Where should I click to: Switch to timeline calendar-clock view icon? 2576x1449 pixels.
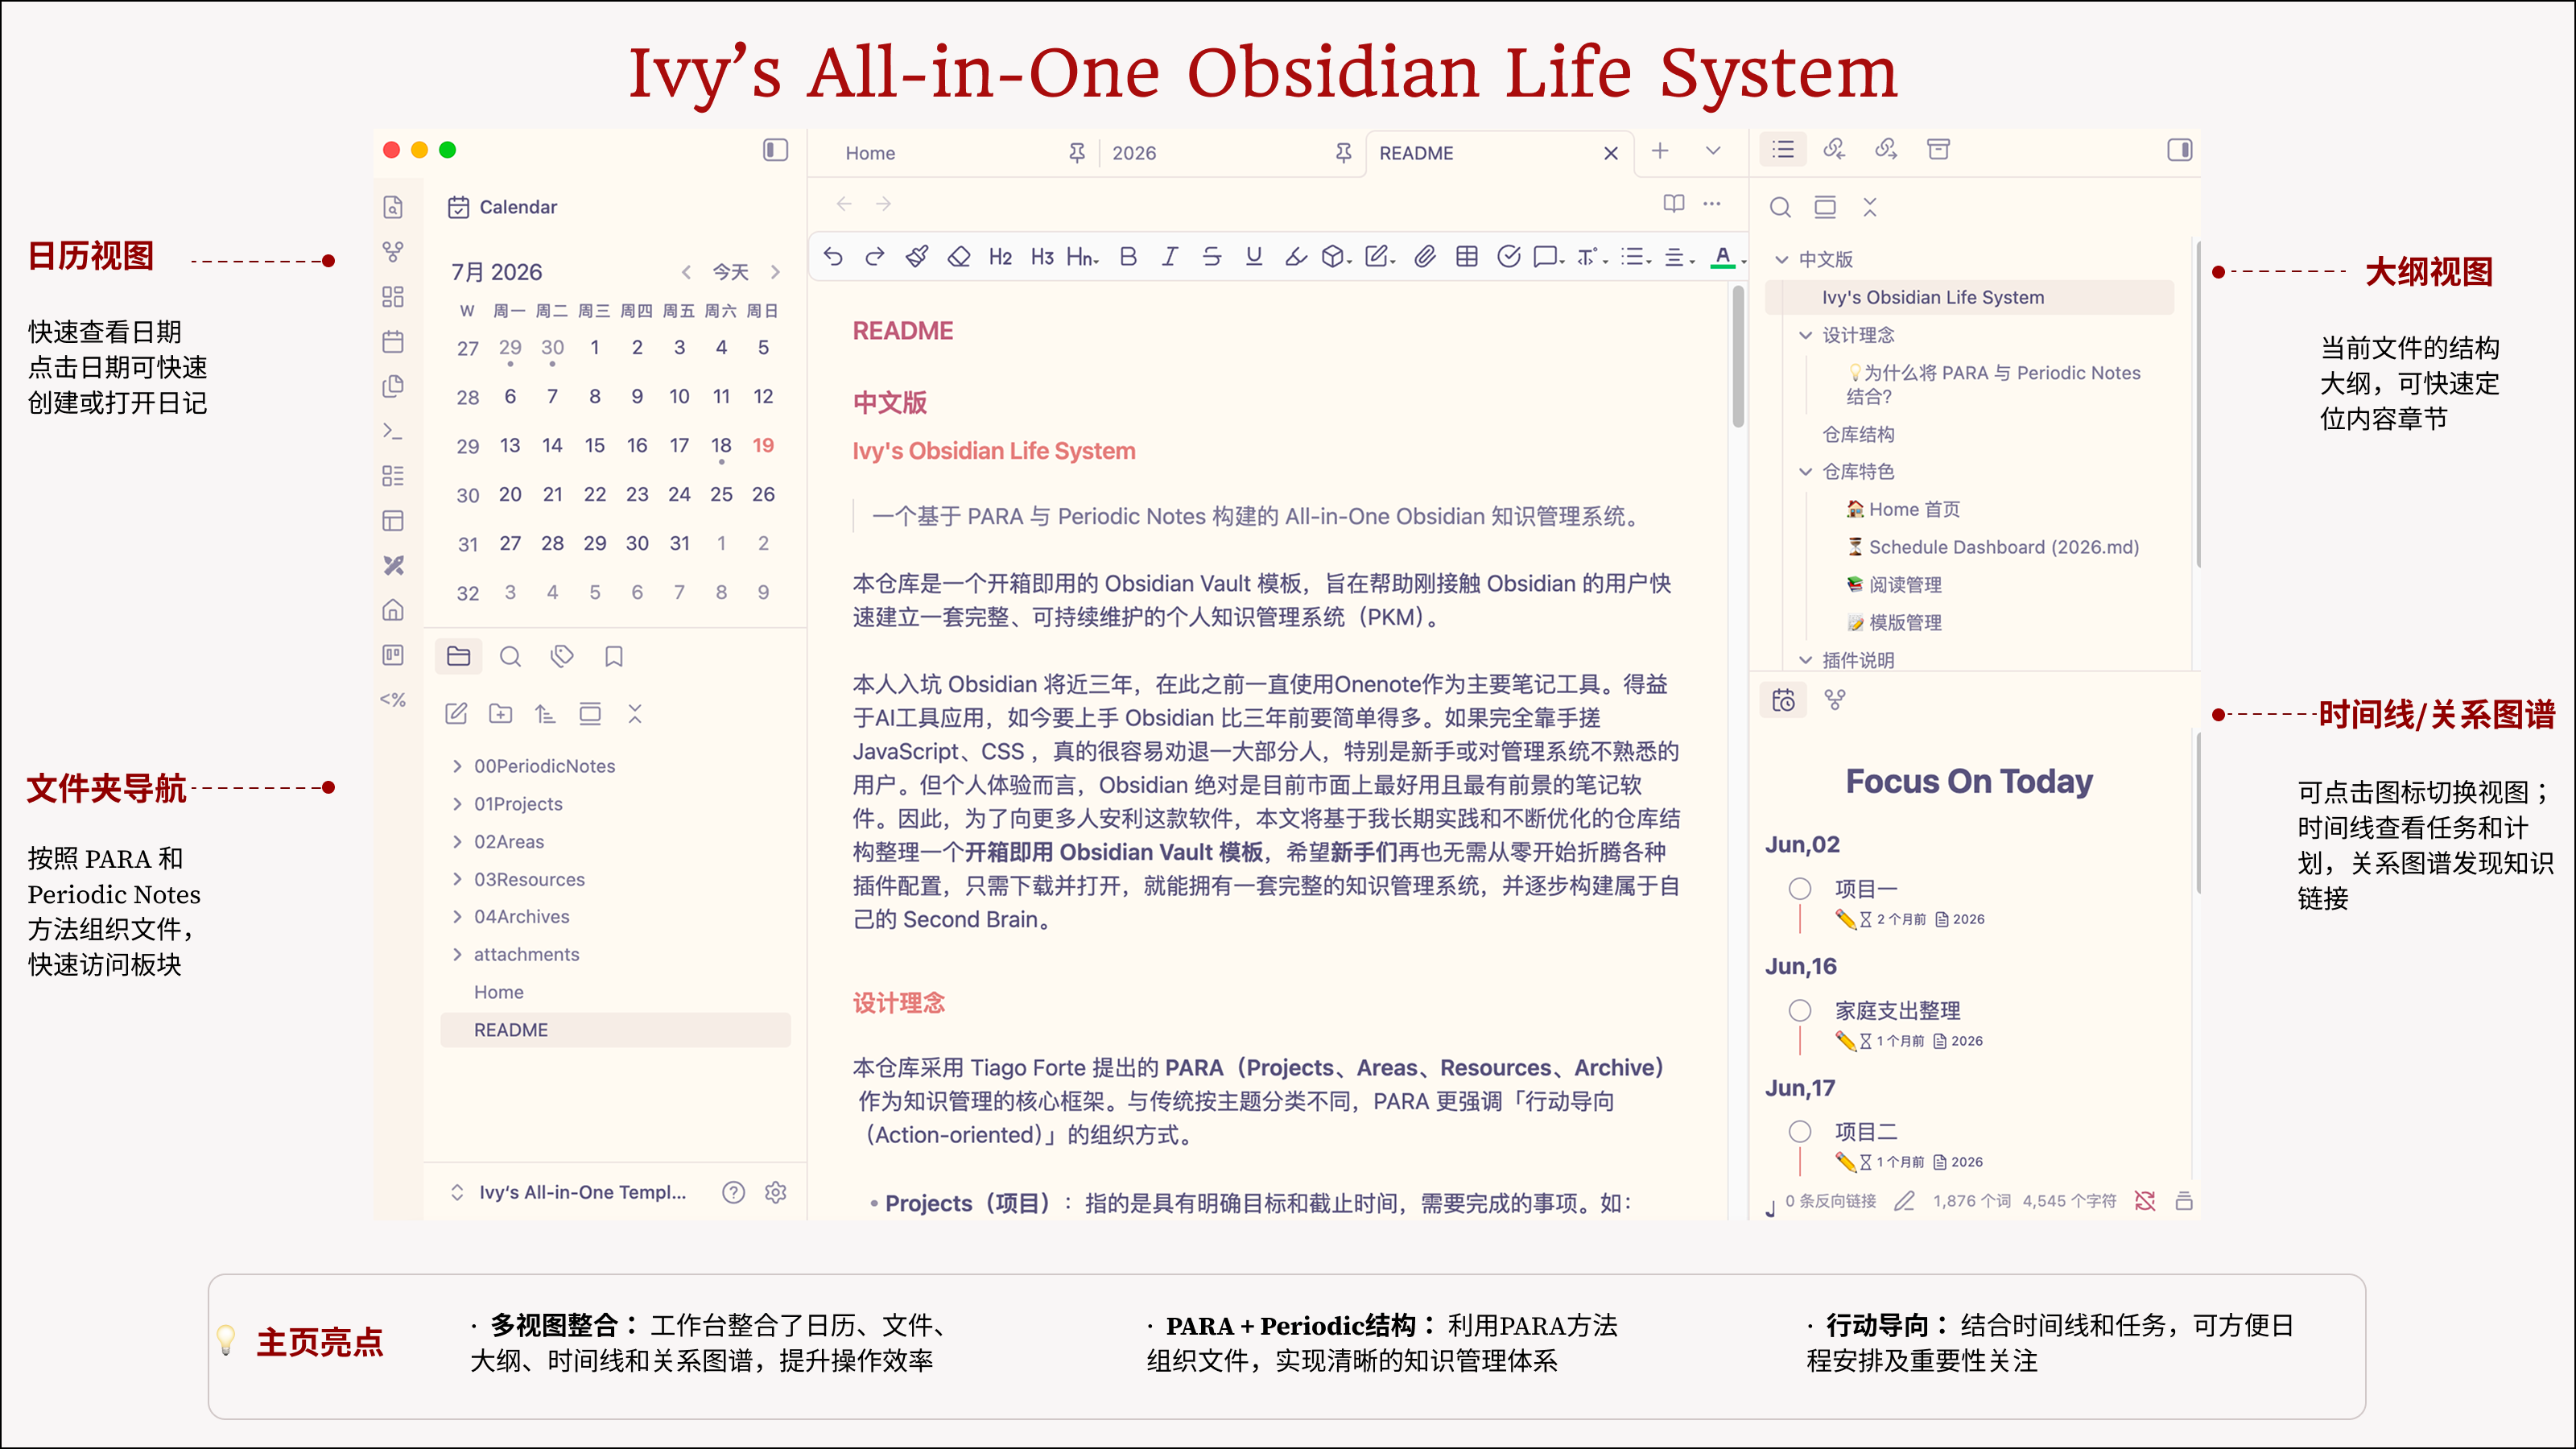pyautogui.click(x=1783, y=700)
